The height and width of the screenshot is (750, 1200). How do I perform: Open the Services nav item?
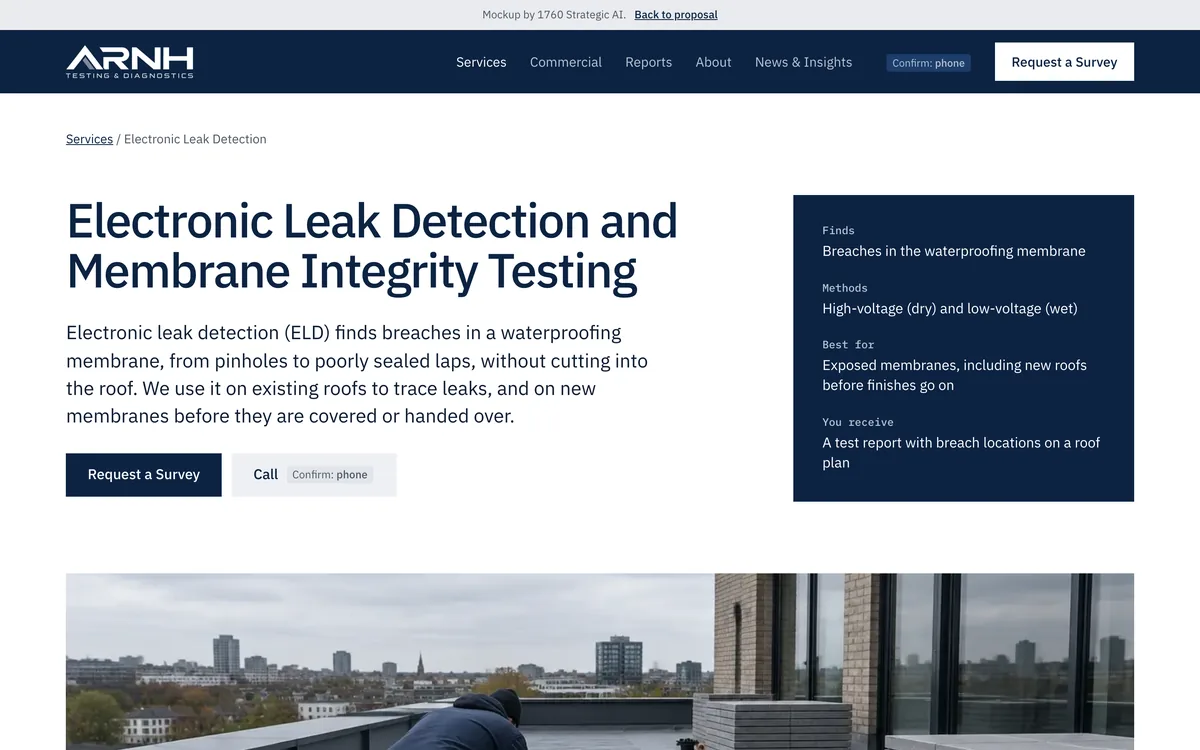click(481, 62)
